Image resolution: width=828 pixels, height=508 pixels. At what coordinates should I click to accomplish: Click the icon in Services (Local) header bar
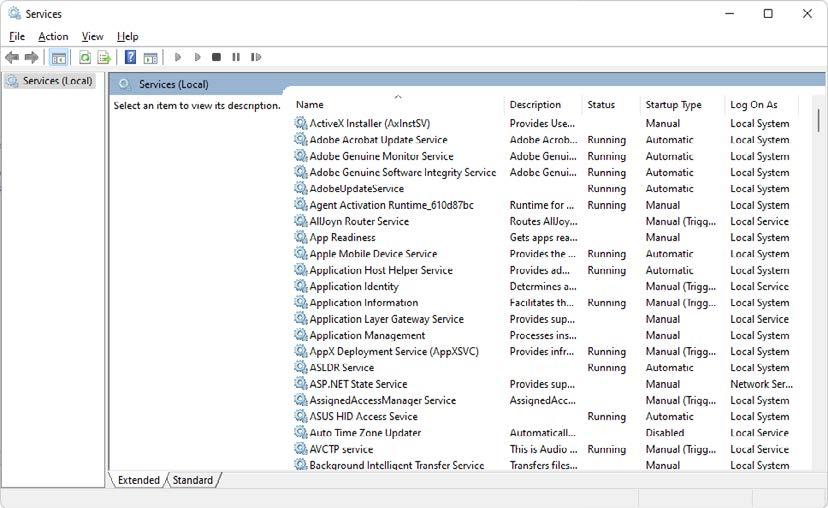125,84
